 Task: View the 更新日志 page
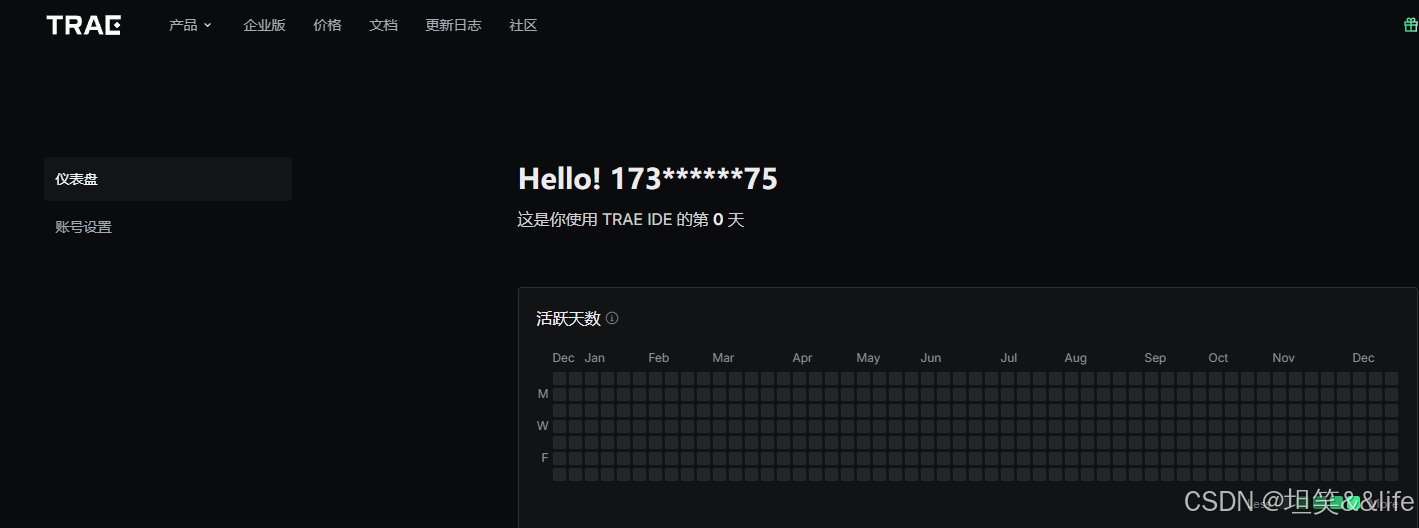[x=453, y=25]
